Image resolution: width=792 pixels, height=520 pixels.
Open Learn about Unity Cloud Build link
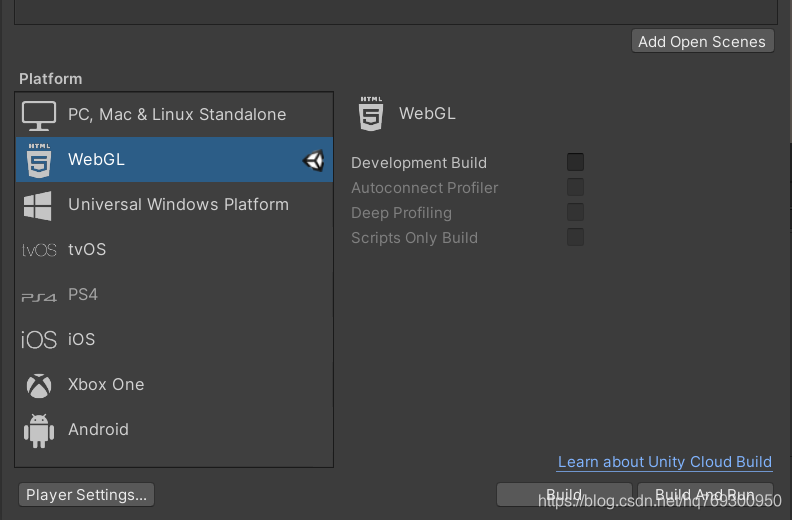[x=664, y=462]
